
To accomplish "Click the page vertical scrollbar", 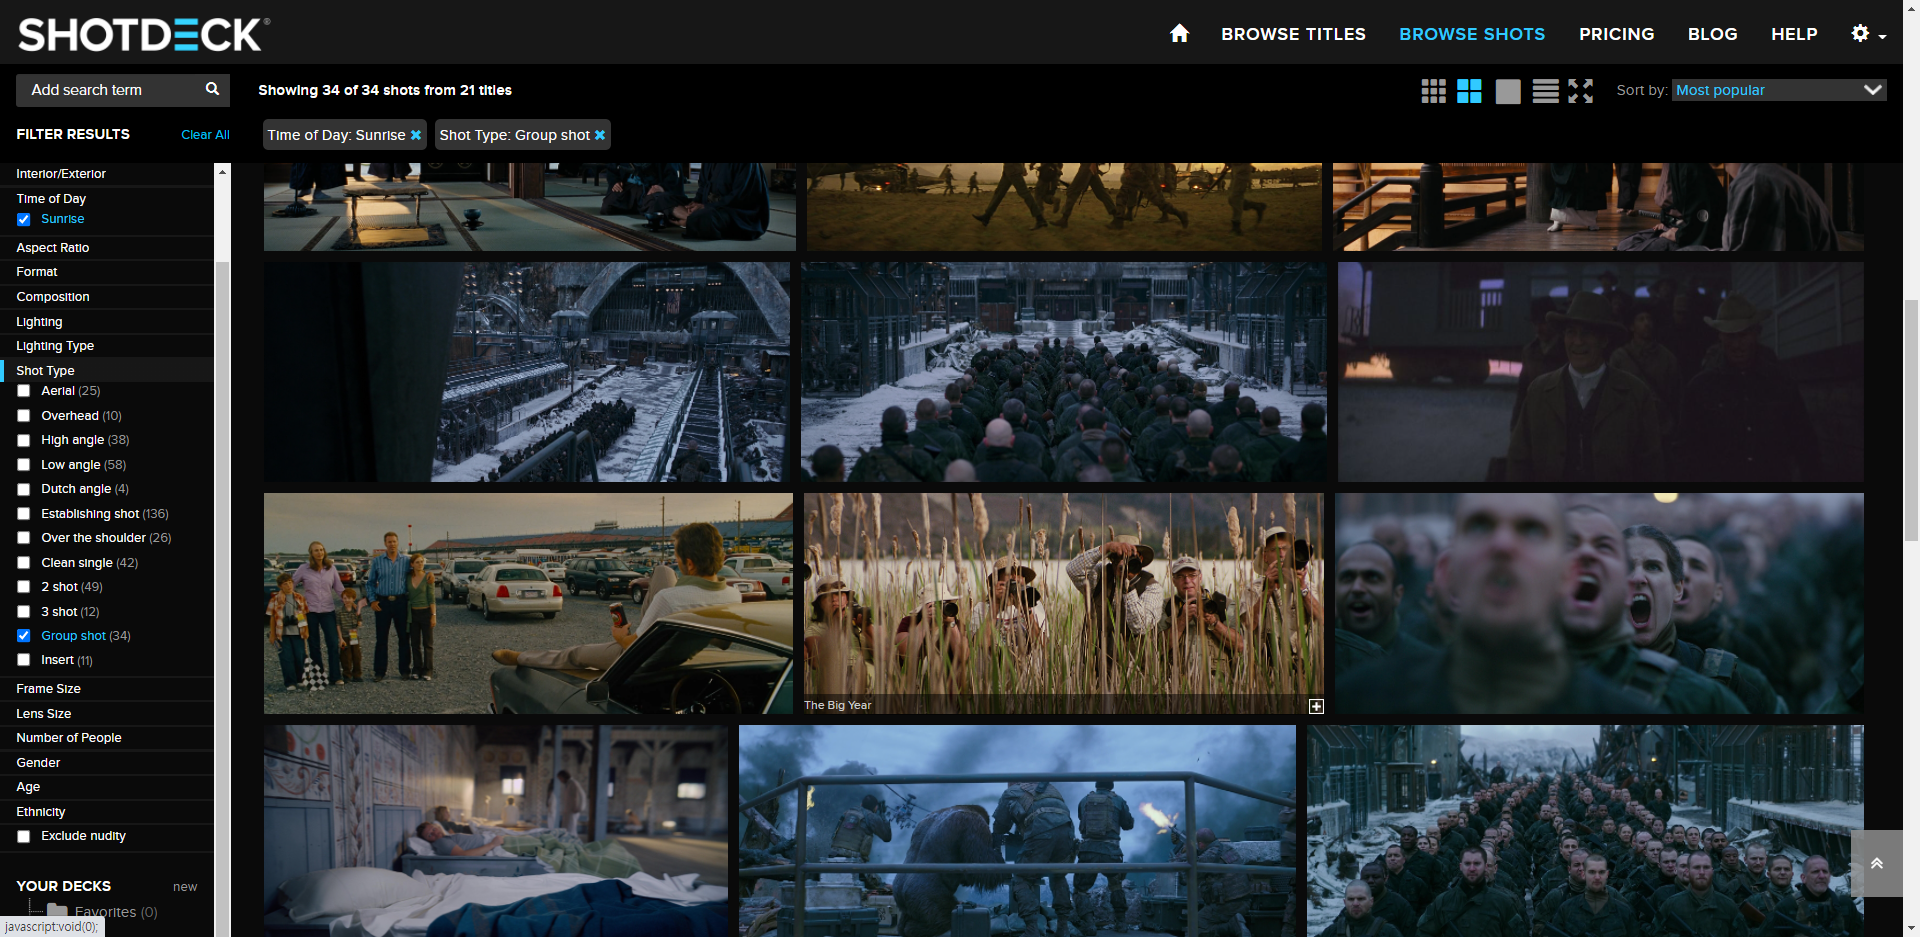I will pos(1911,420).
